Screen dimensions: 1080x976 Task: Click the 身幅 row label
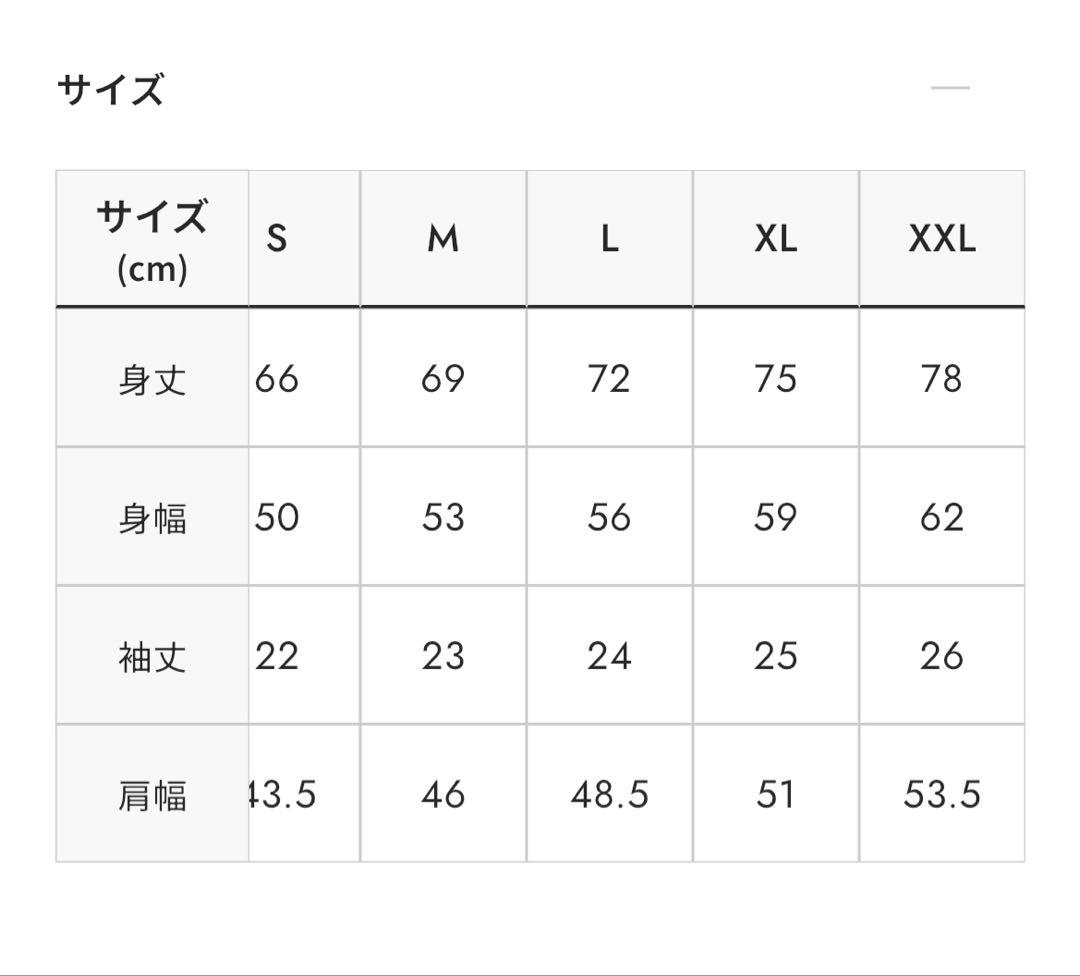pyautogui.click(x=152, y=517)
